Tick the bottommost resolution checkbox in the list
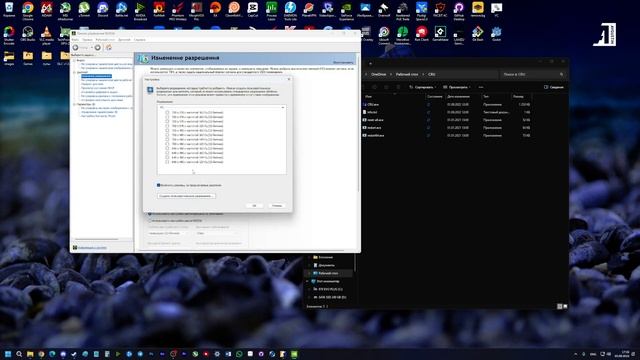 [167, 162]
